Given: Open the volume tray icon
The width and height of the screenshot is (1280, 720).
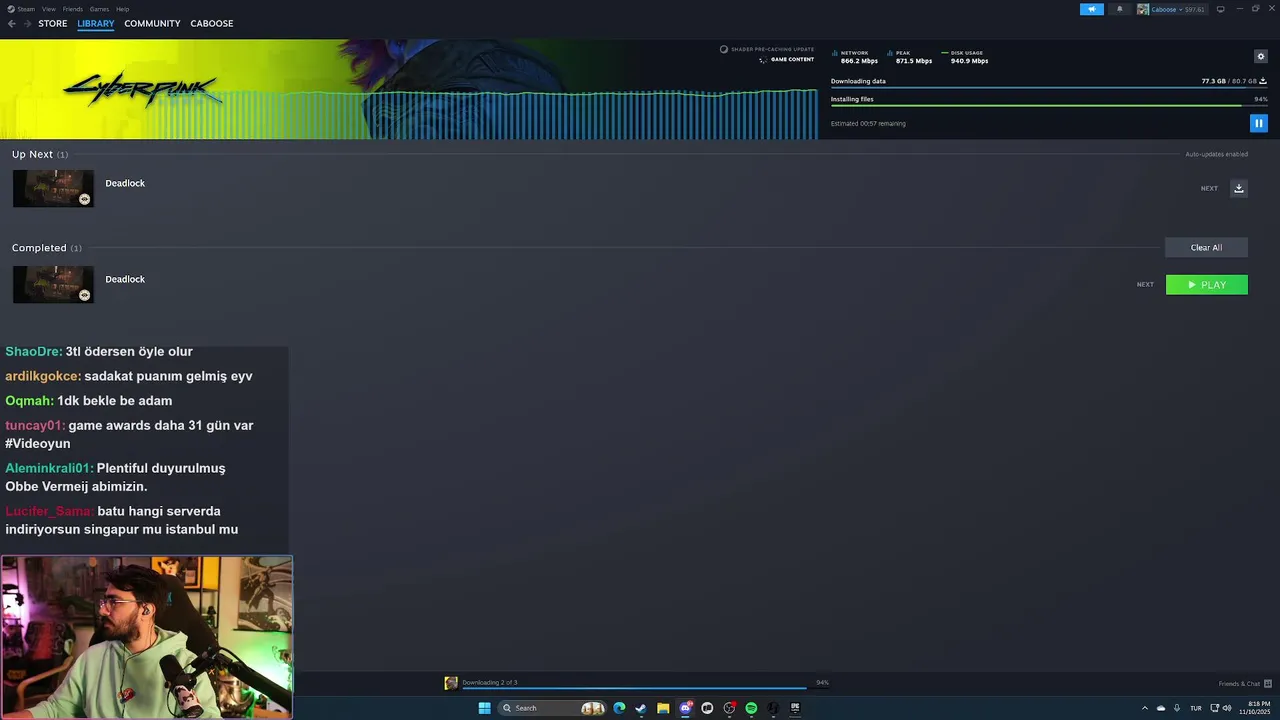Looking at the screenshot, I should pos(1227,708).
